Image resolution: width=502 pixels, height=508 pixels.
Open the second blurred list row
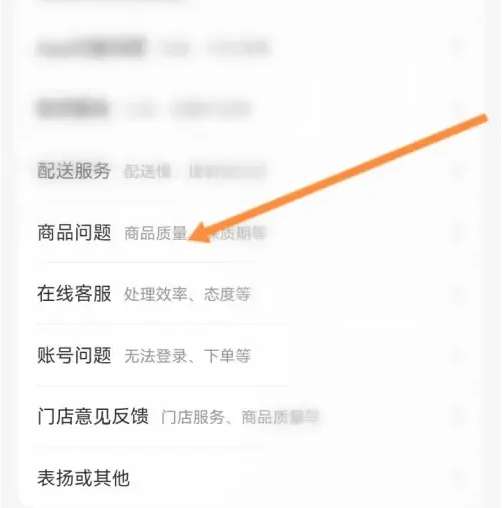point(251,109)
